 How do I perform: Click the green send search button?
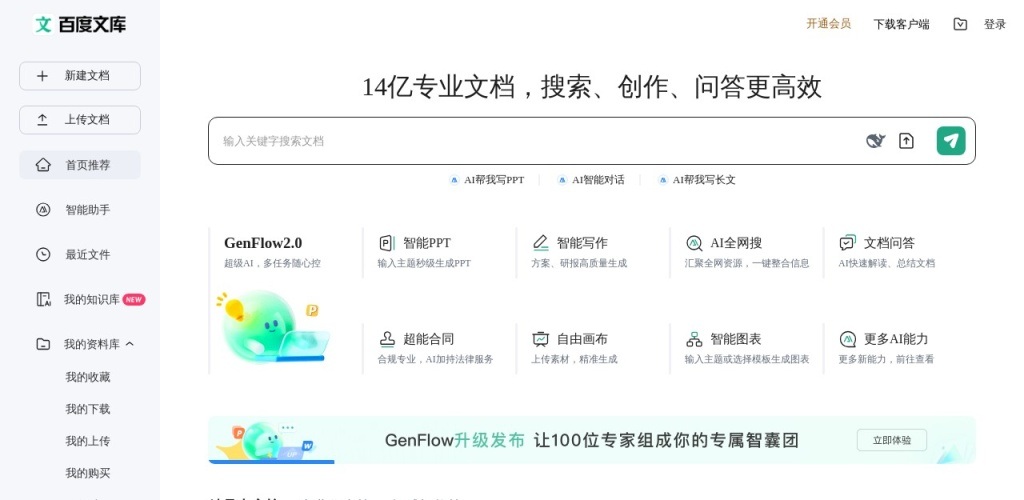click(951, 141)
